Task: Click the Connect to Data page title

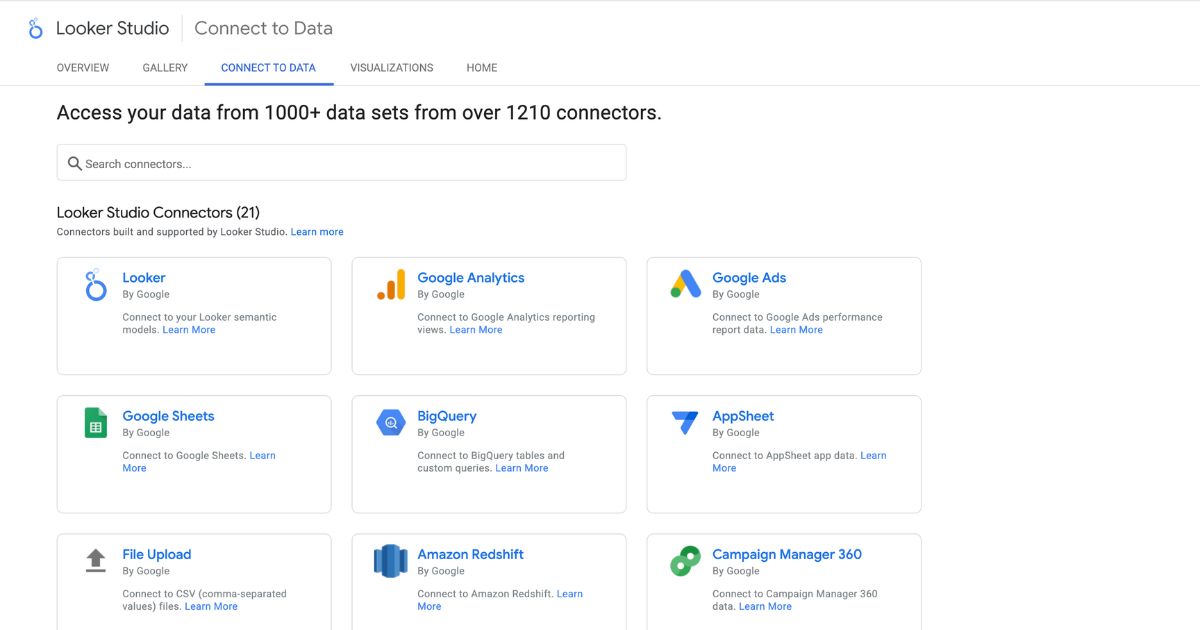Action: tap(263, 28)
